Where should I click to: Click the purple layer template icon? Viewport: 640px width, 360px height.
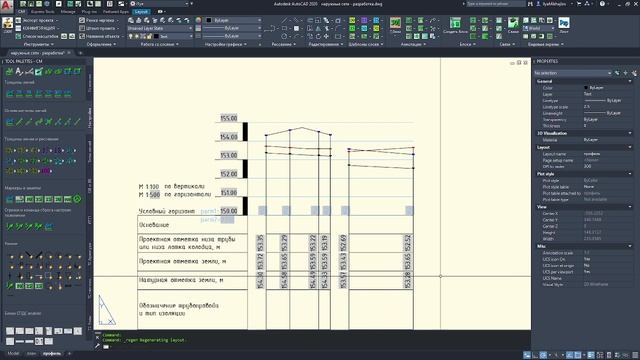point(364,20)
